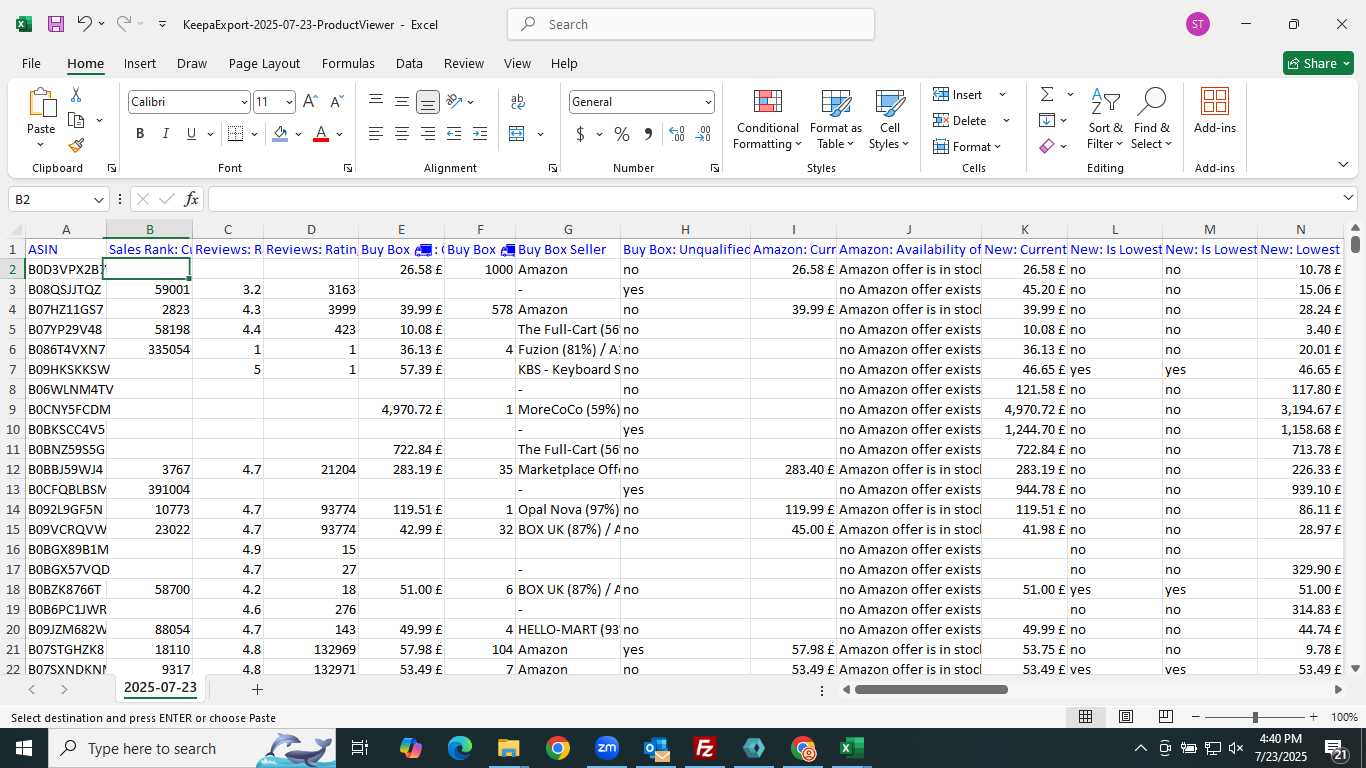The height and width of the screenshot is (768, 1366).
Task: Align text to the right
Action: tap(428, 134)
